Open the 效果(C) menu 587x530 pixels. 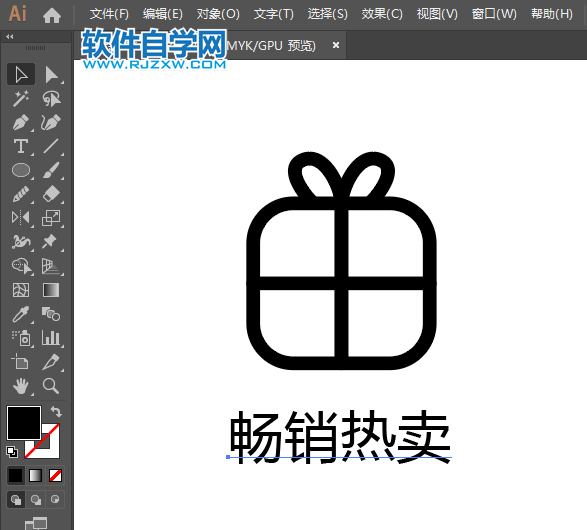(382, 14)
